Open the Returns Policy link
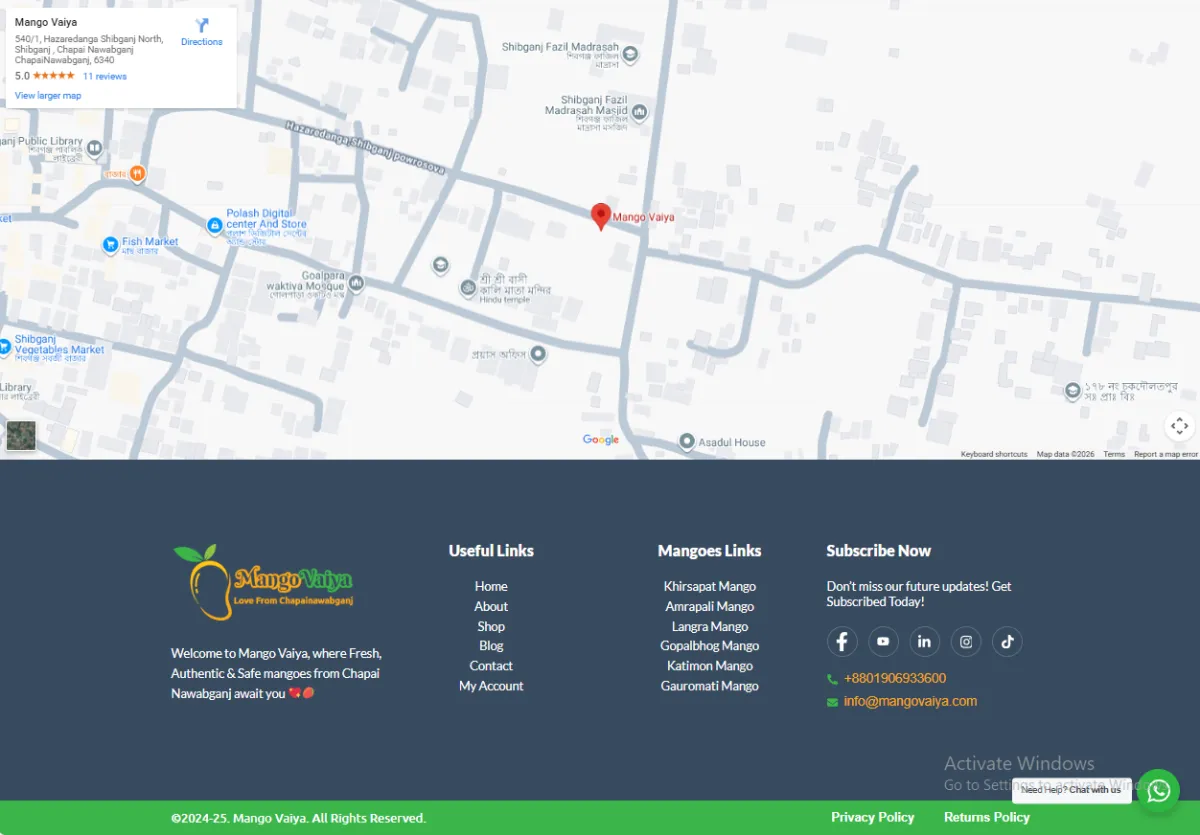 [987, 817]
